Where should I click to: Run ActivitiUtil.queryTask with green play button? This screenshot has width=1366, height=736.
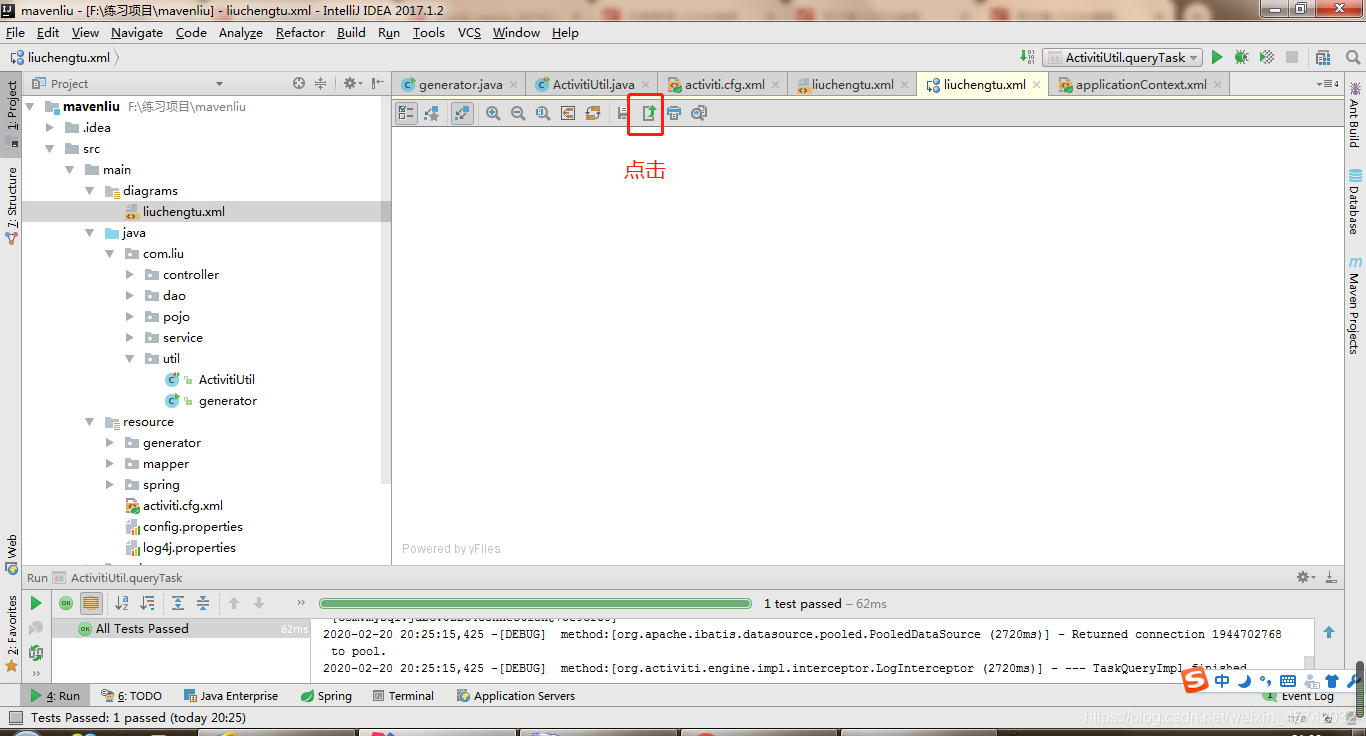coord(1217,58)
